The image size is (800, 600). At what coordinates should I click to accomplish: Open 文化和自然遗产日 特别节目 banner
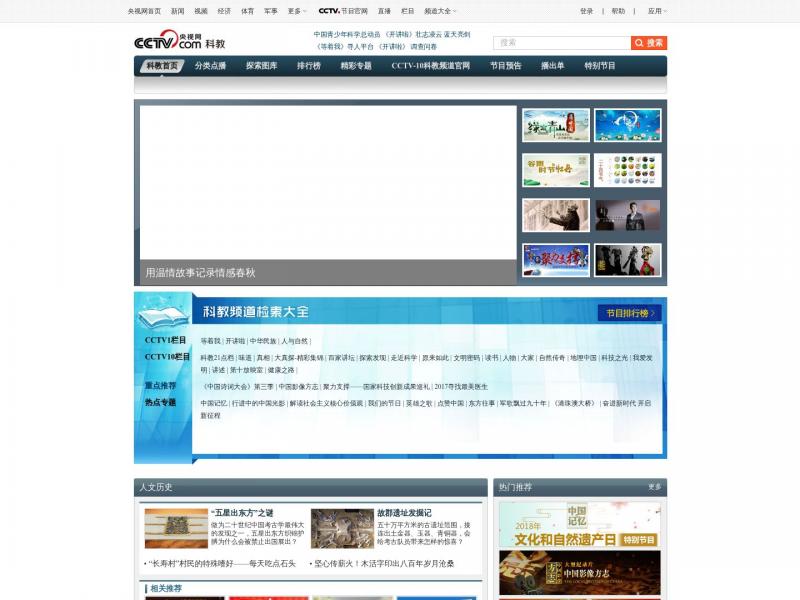[580, 525]
